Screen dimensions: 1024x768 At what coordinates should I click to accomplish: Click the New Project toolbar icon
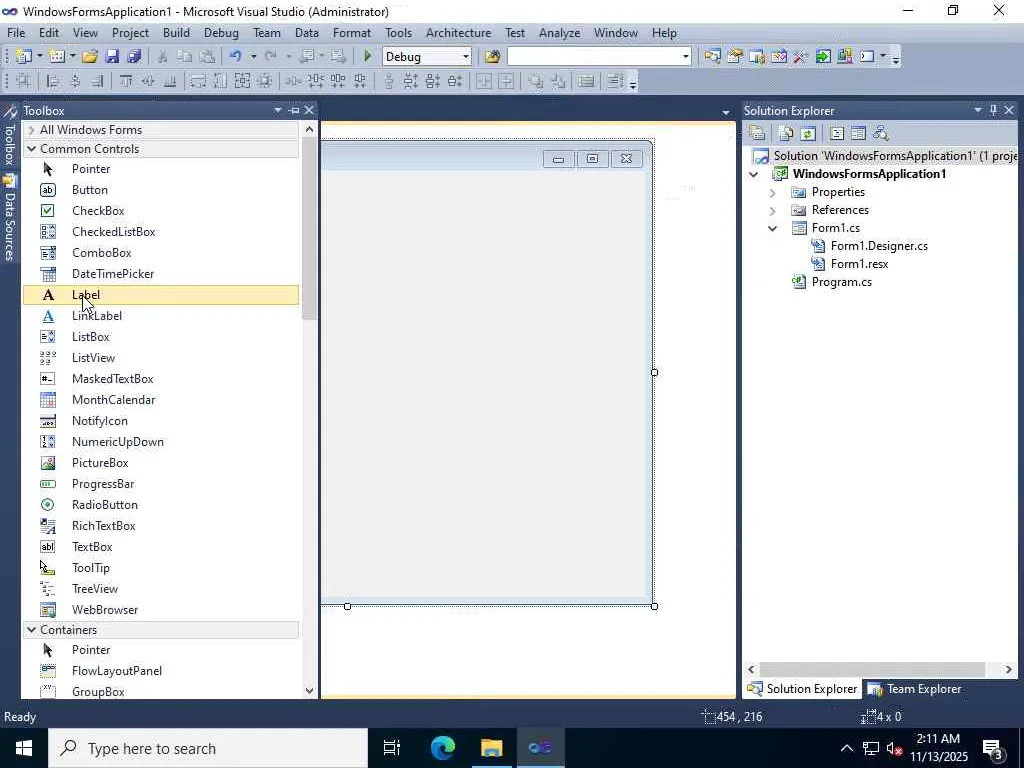coord(23,57)
